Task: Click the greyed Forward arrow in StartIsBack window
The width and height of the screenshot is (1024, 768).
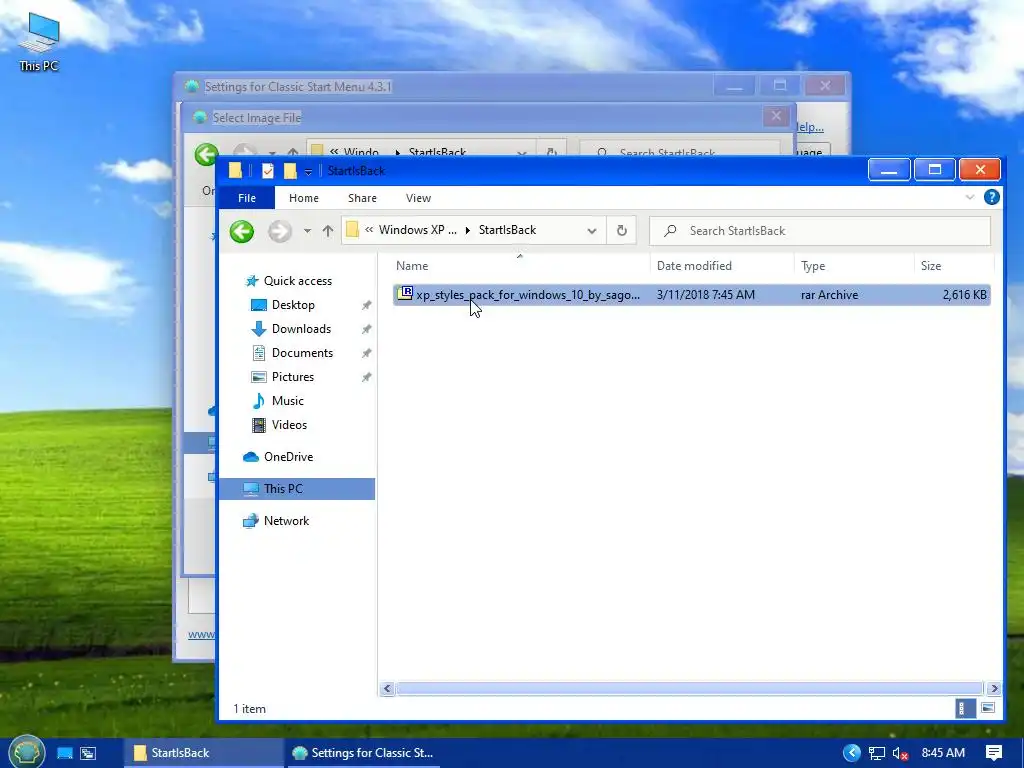Action: click(x=280, y=231)
